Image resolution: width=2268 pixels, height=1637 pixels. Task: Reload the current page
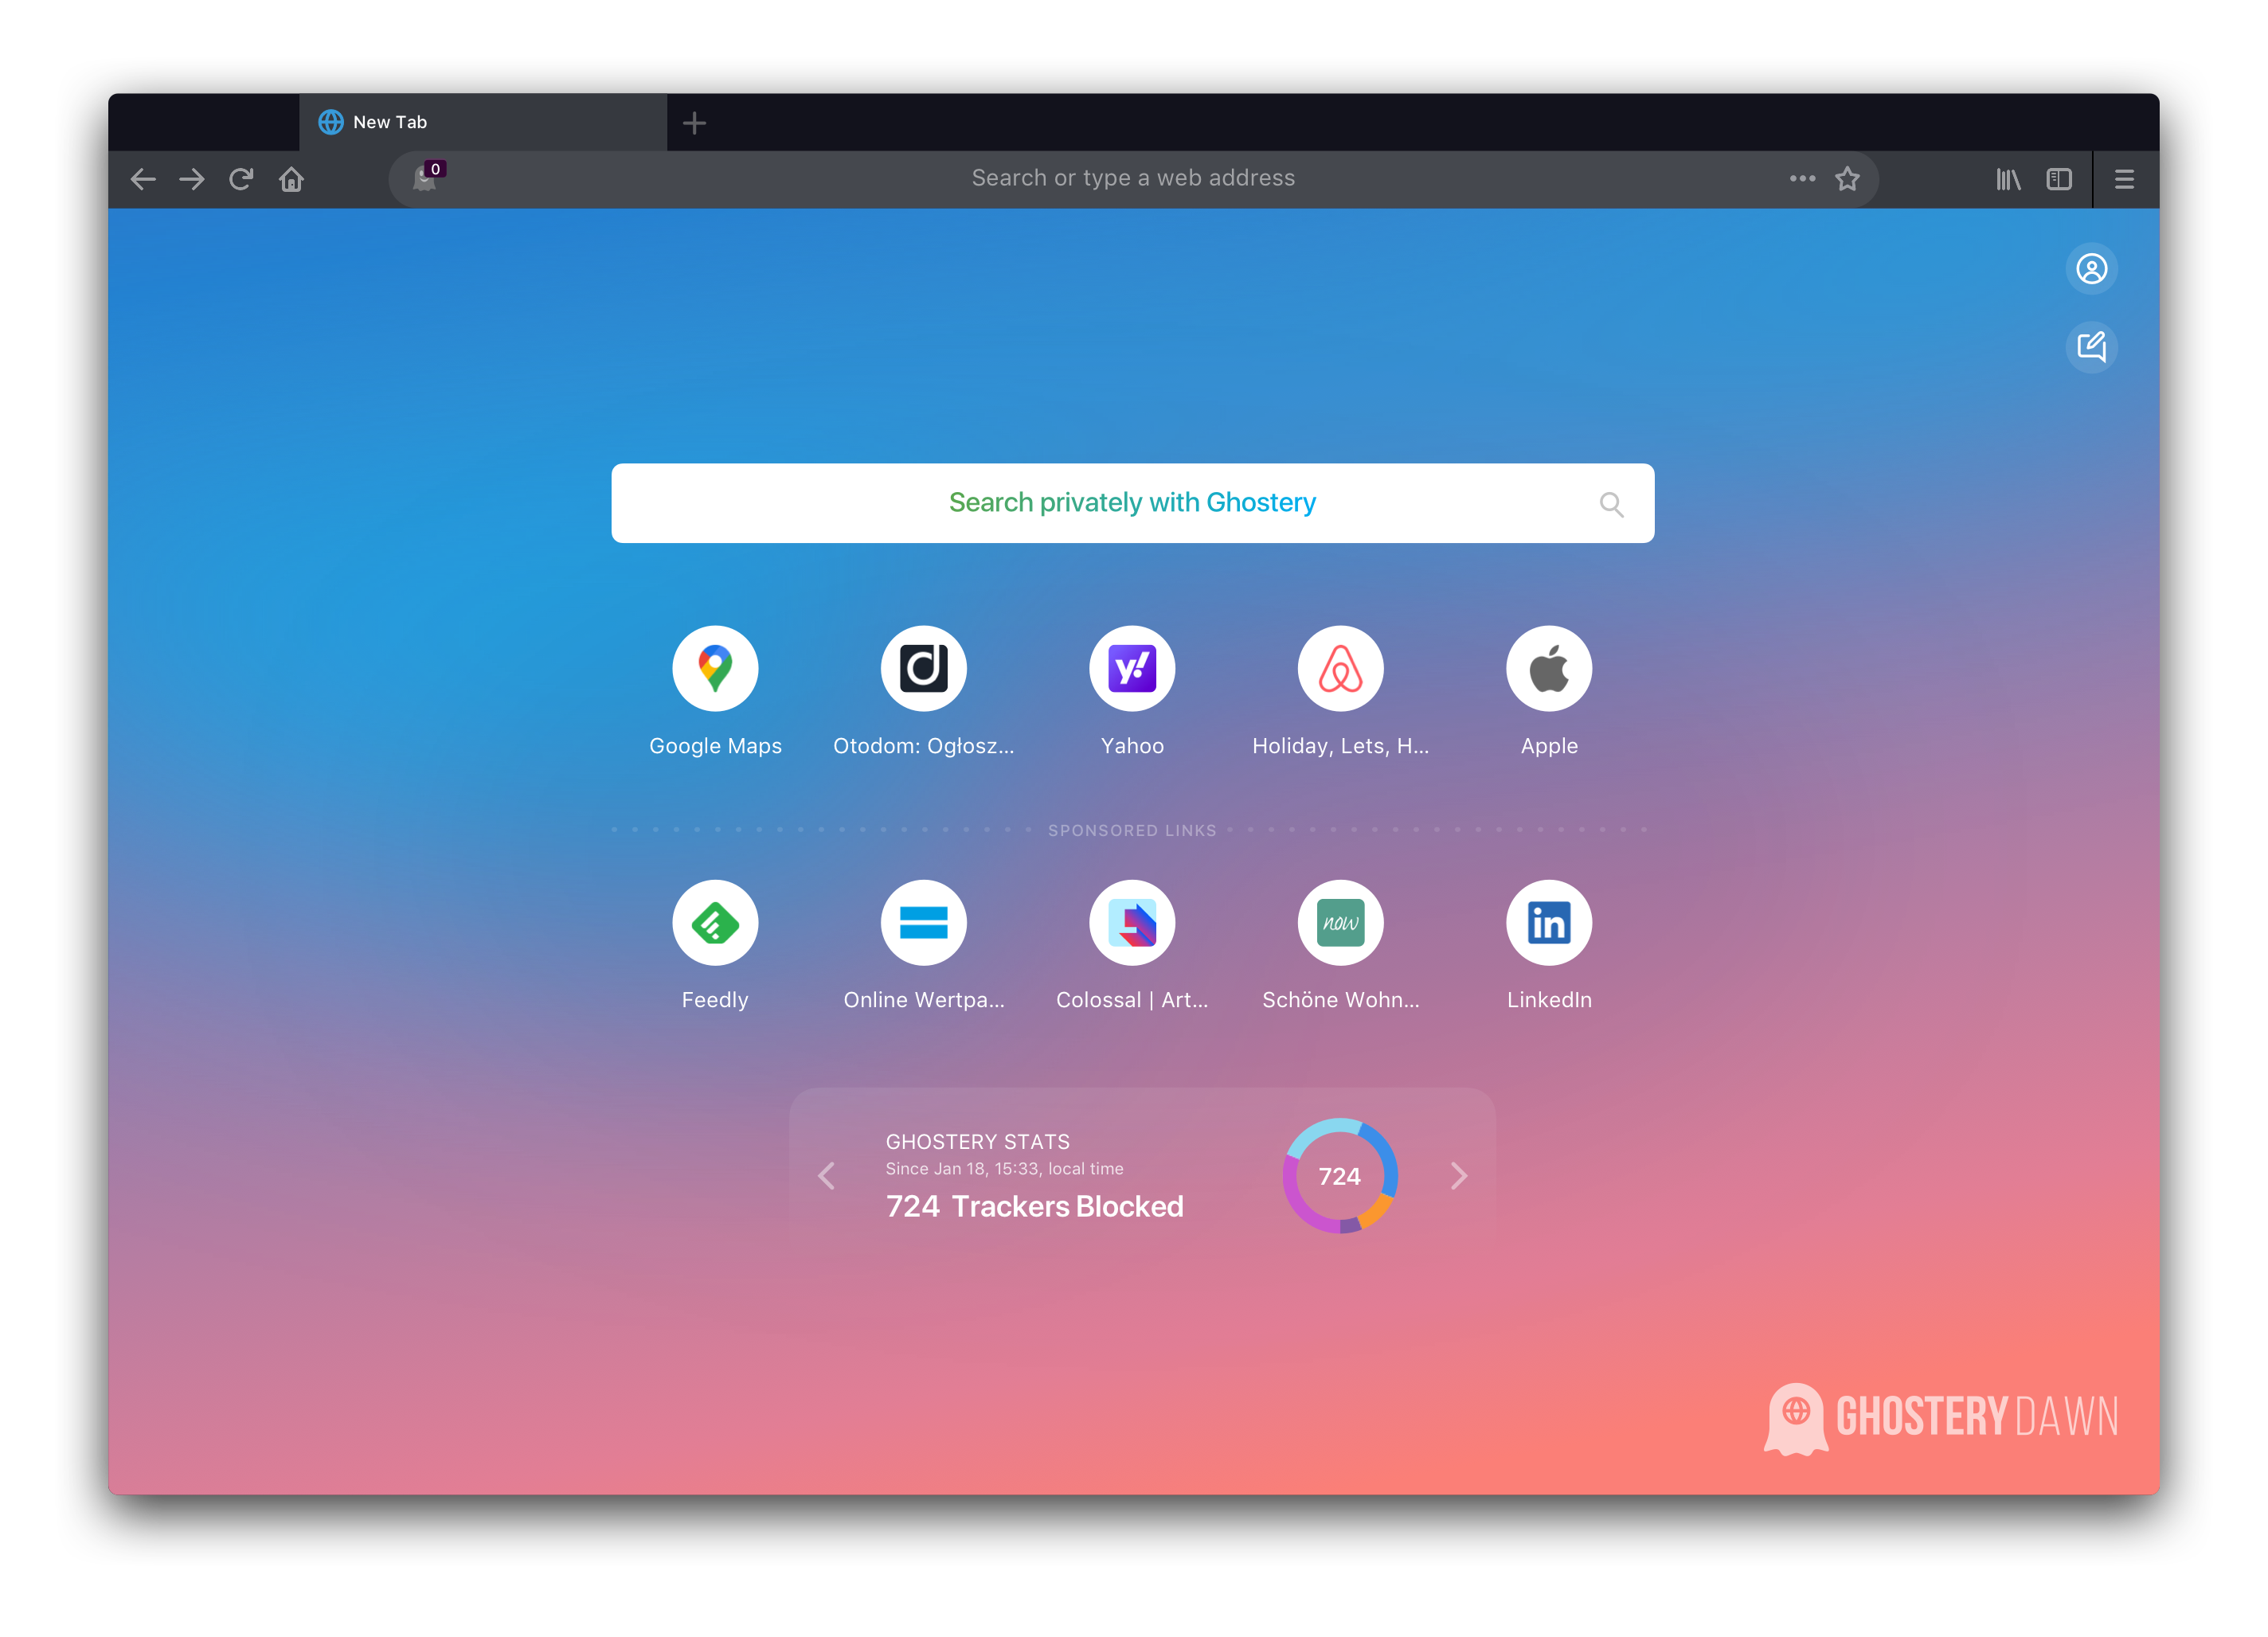pyautogui.click(x=241, y=179)
